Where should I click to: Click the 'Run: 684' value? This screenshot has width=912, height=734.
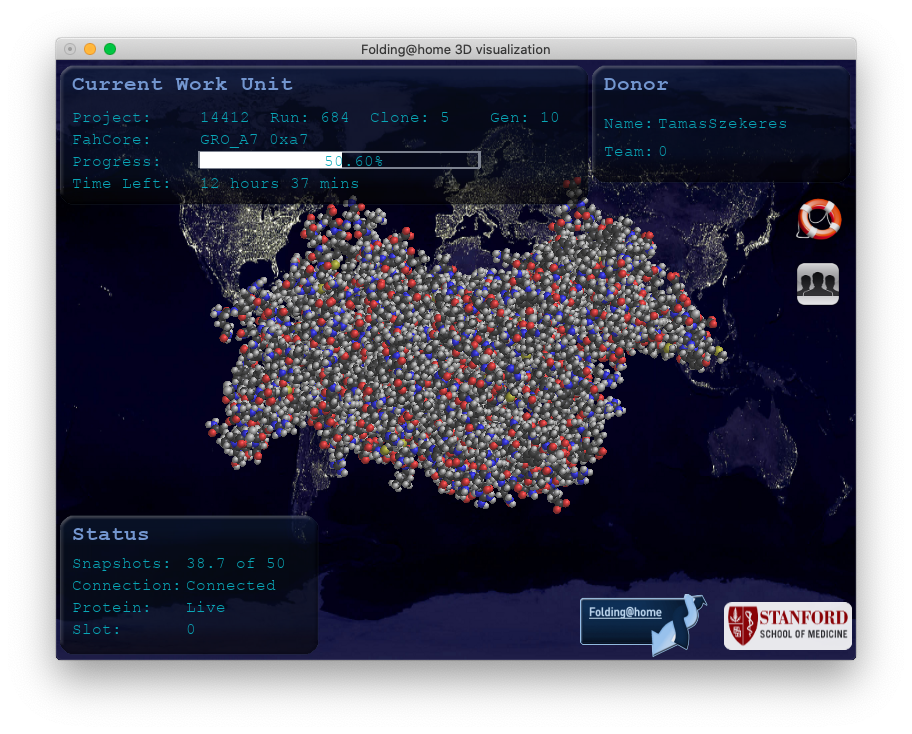[x=309, y=117]
